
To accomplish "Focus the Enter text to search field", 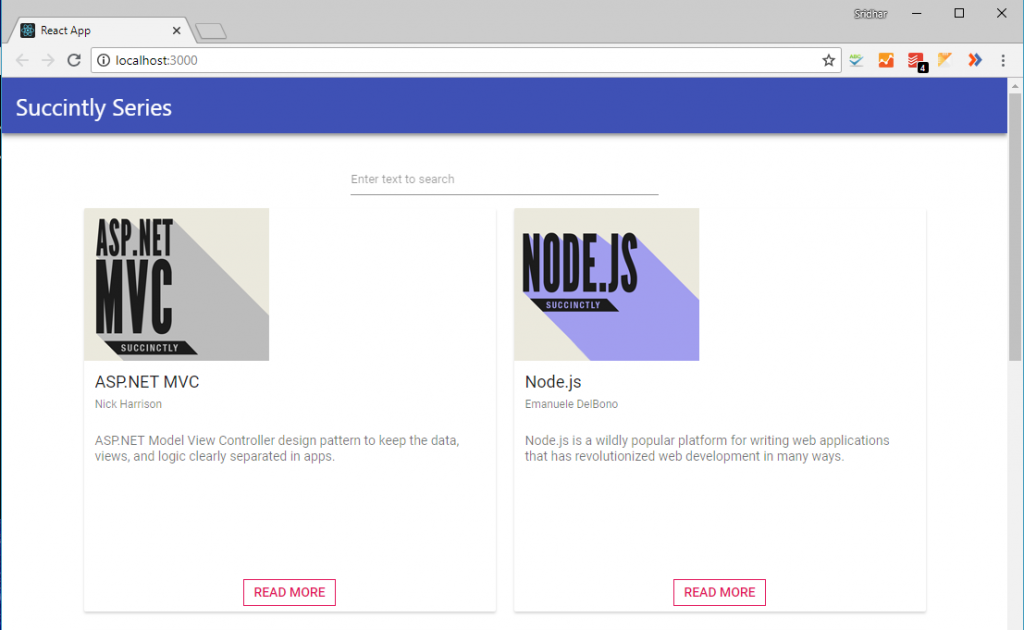I will [x=504, y=180].
